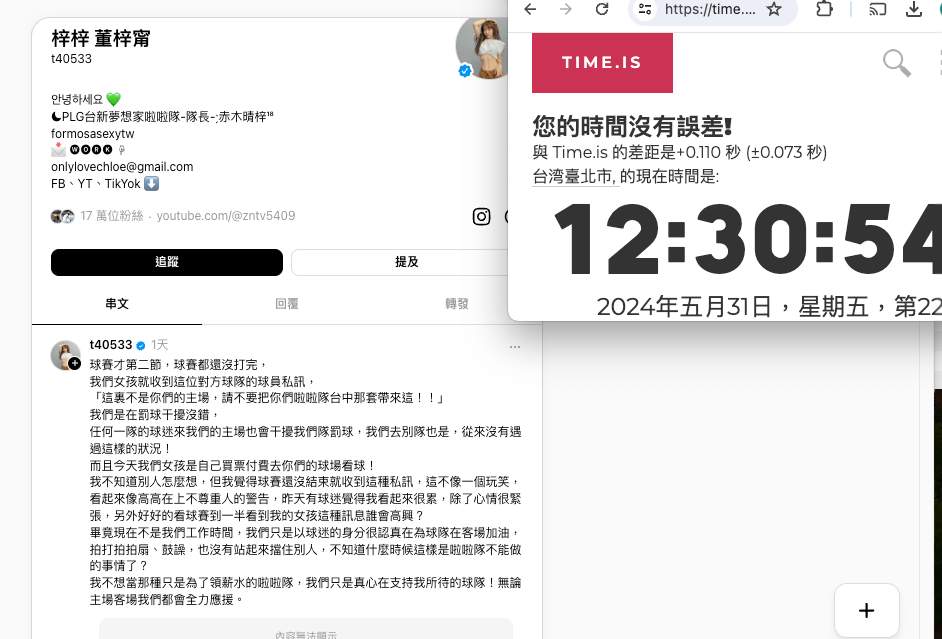The image size is (942, 639).
Task: Click the cast media icon
Action: tap(878, 9)
